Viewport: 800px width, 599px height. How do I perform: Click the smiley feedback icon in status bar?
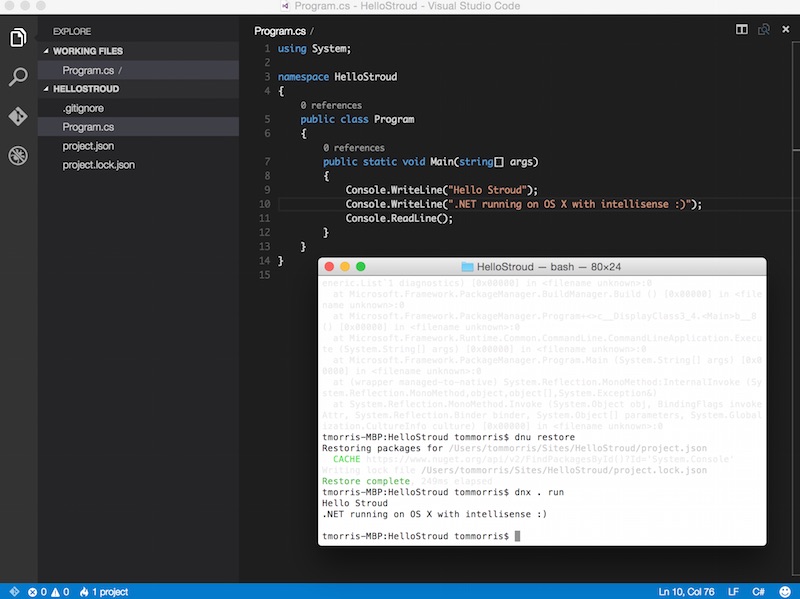(x=787, y=592)
